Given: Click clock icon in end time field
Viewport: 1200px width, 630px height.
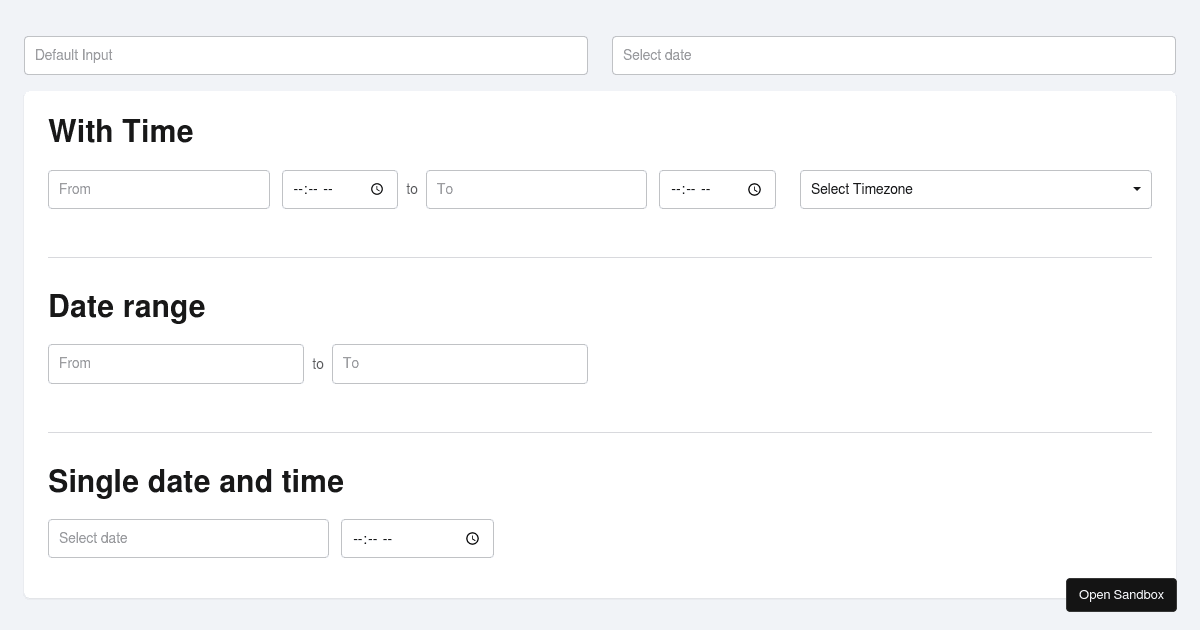Looking at the screenshot, I should (x=755, y=189).
